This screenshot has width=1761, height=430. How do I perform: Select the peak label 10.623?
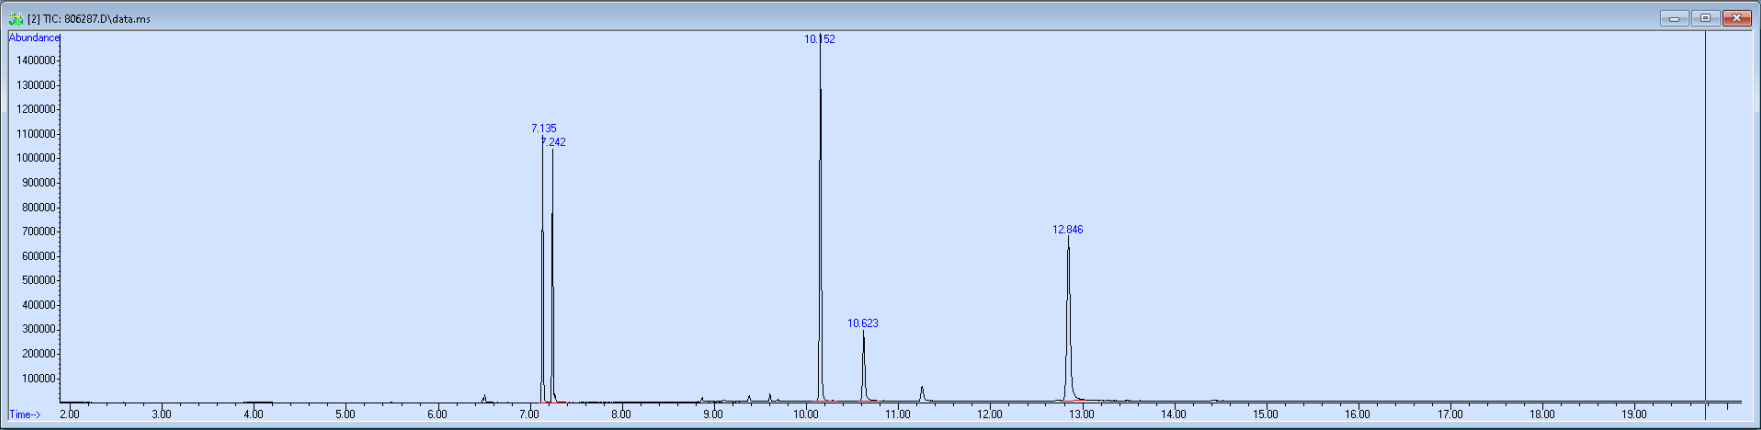863,323
